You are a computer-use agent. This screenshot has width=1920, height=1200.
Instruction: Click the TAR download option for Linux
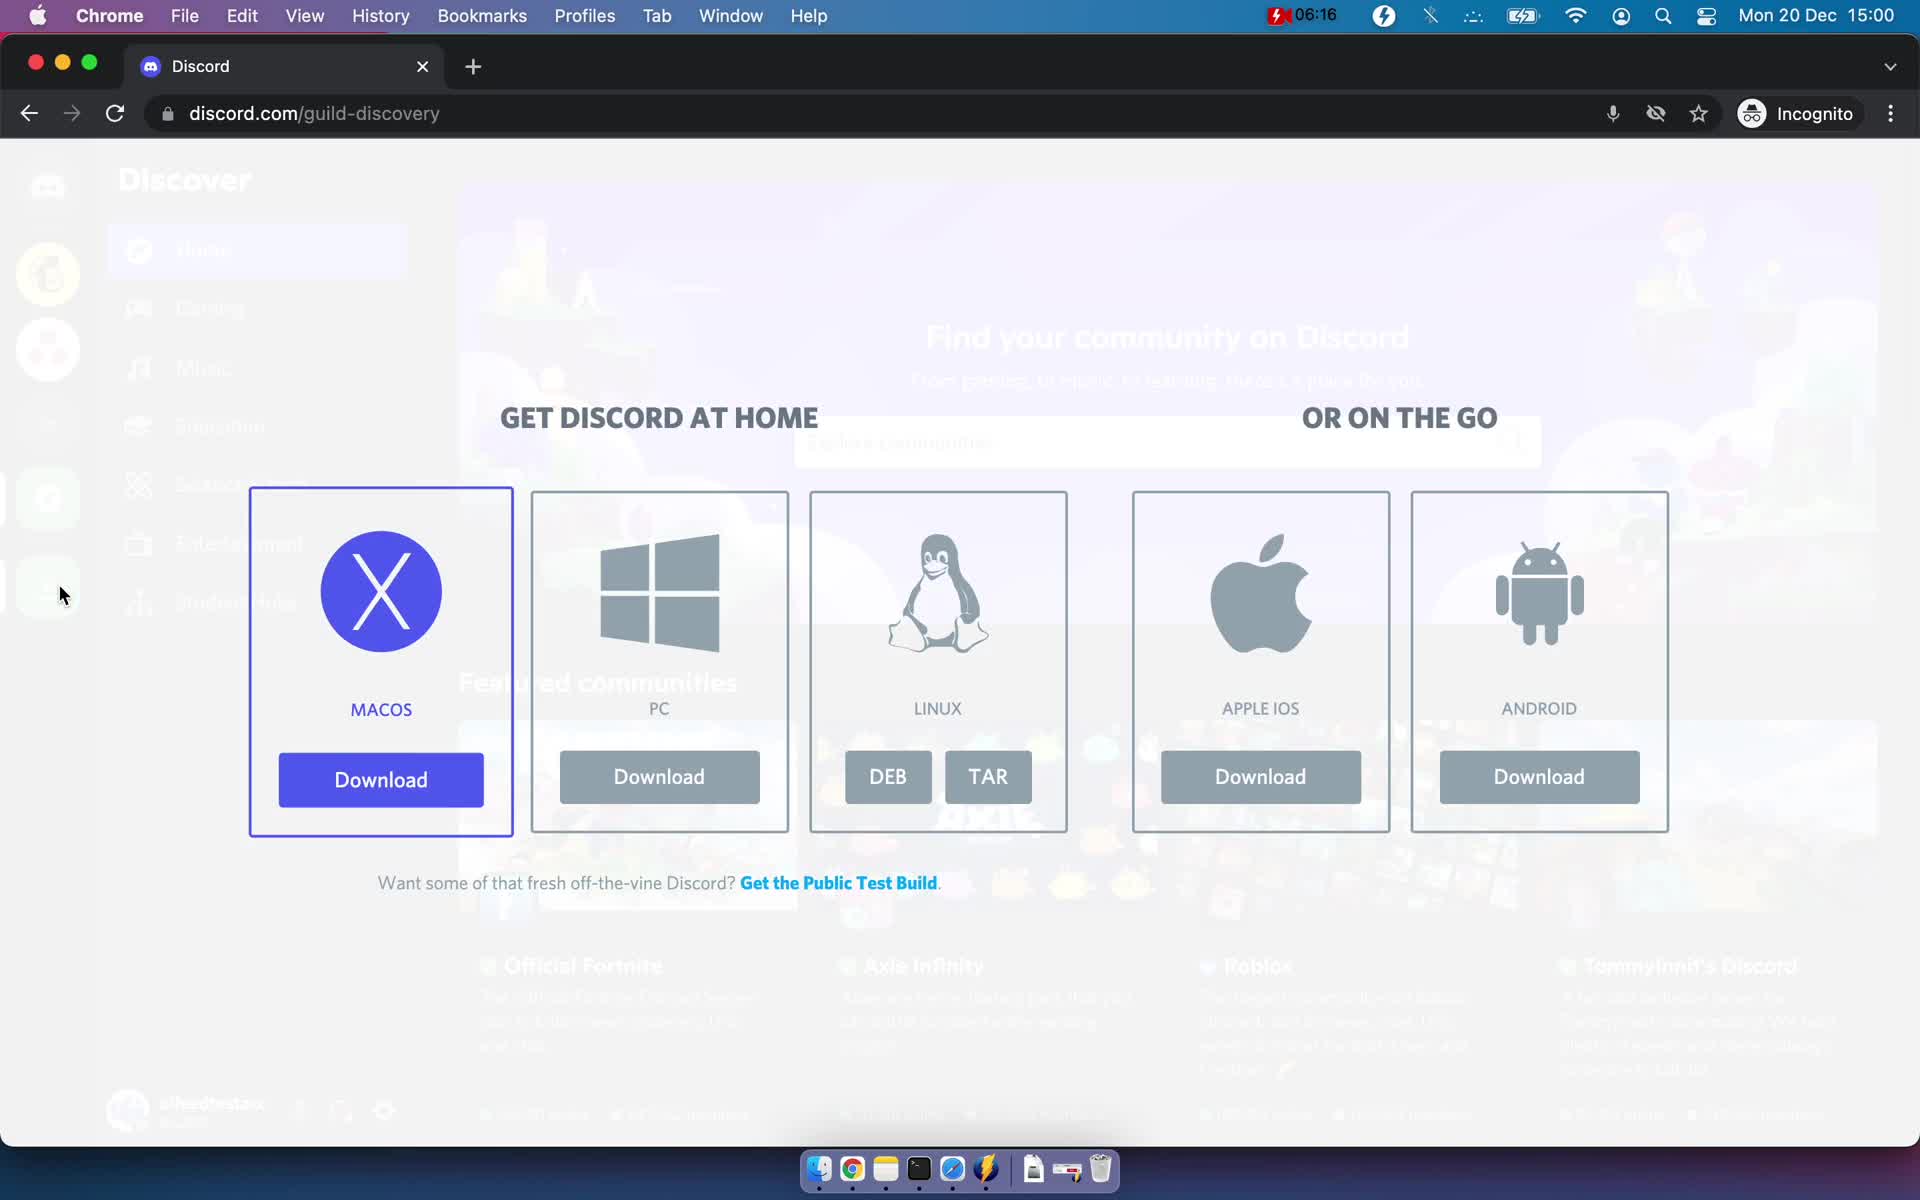point(988,776)
